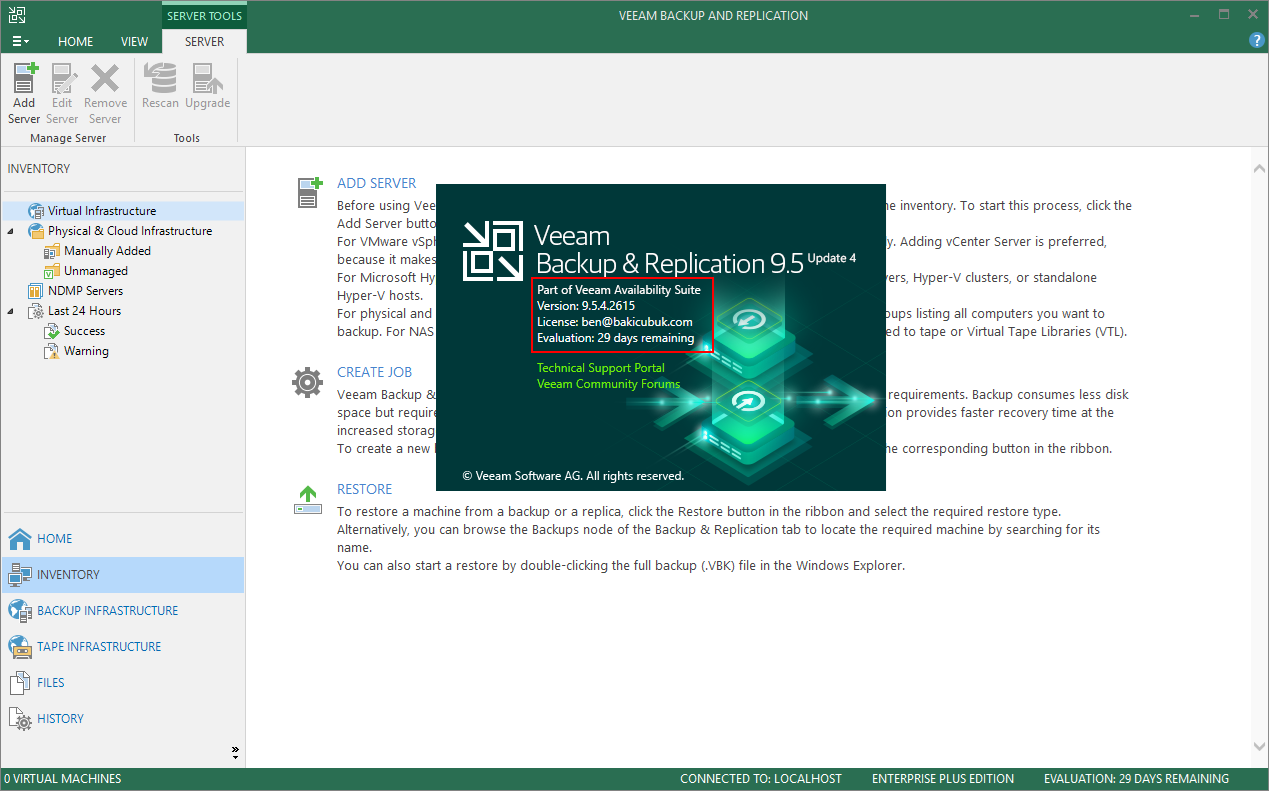The height and width of the screenshot is (791, 1269).
Task: Click the NDMP Servers node icon
Action: click(x=36, y=291)
